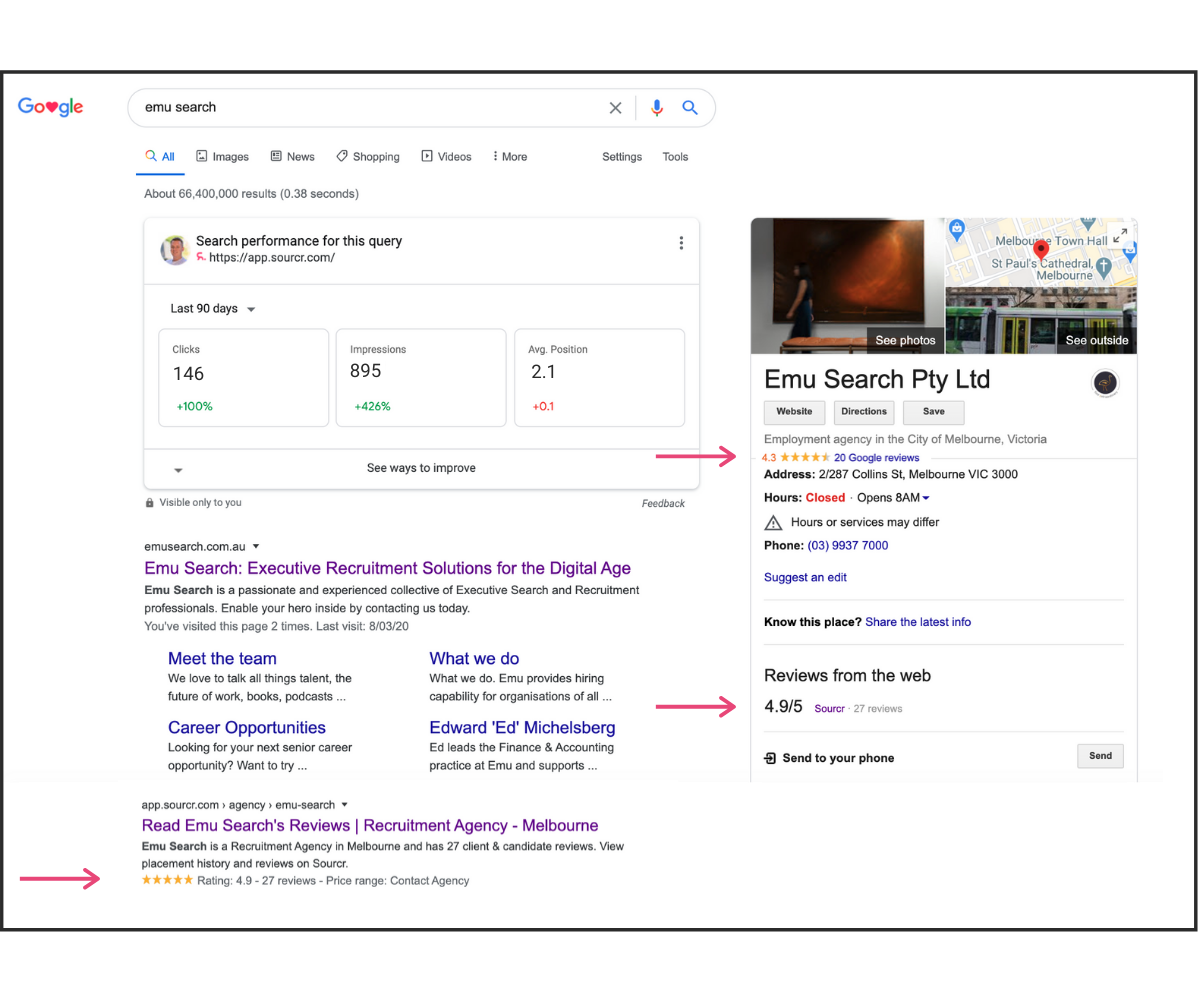Open the Clicks metric card
This screenshot has width=1200, height=1000.
(x=244, y=378)
